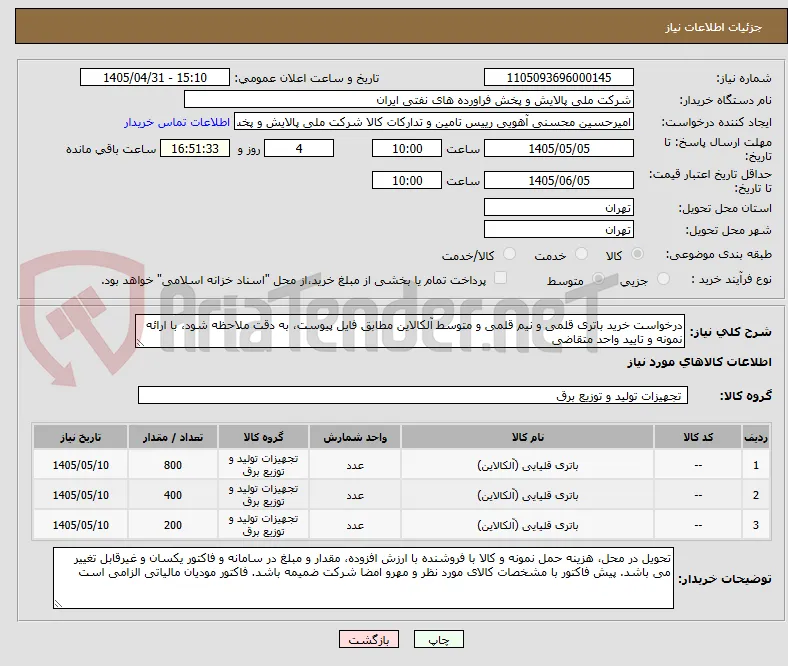
Task: Click the واحد شمارش column header
Action: [355, 437]
